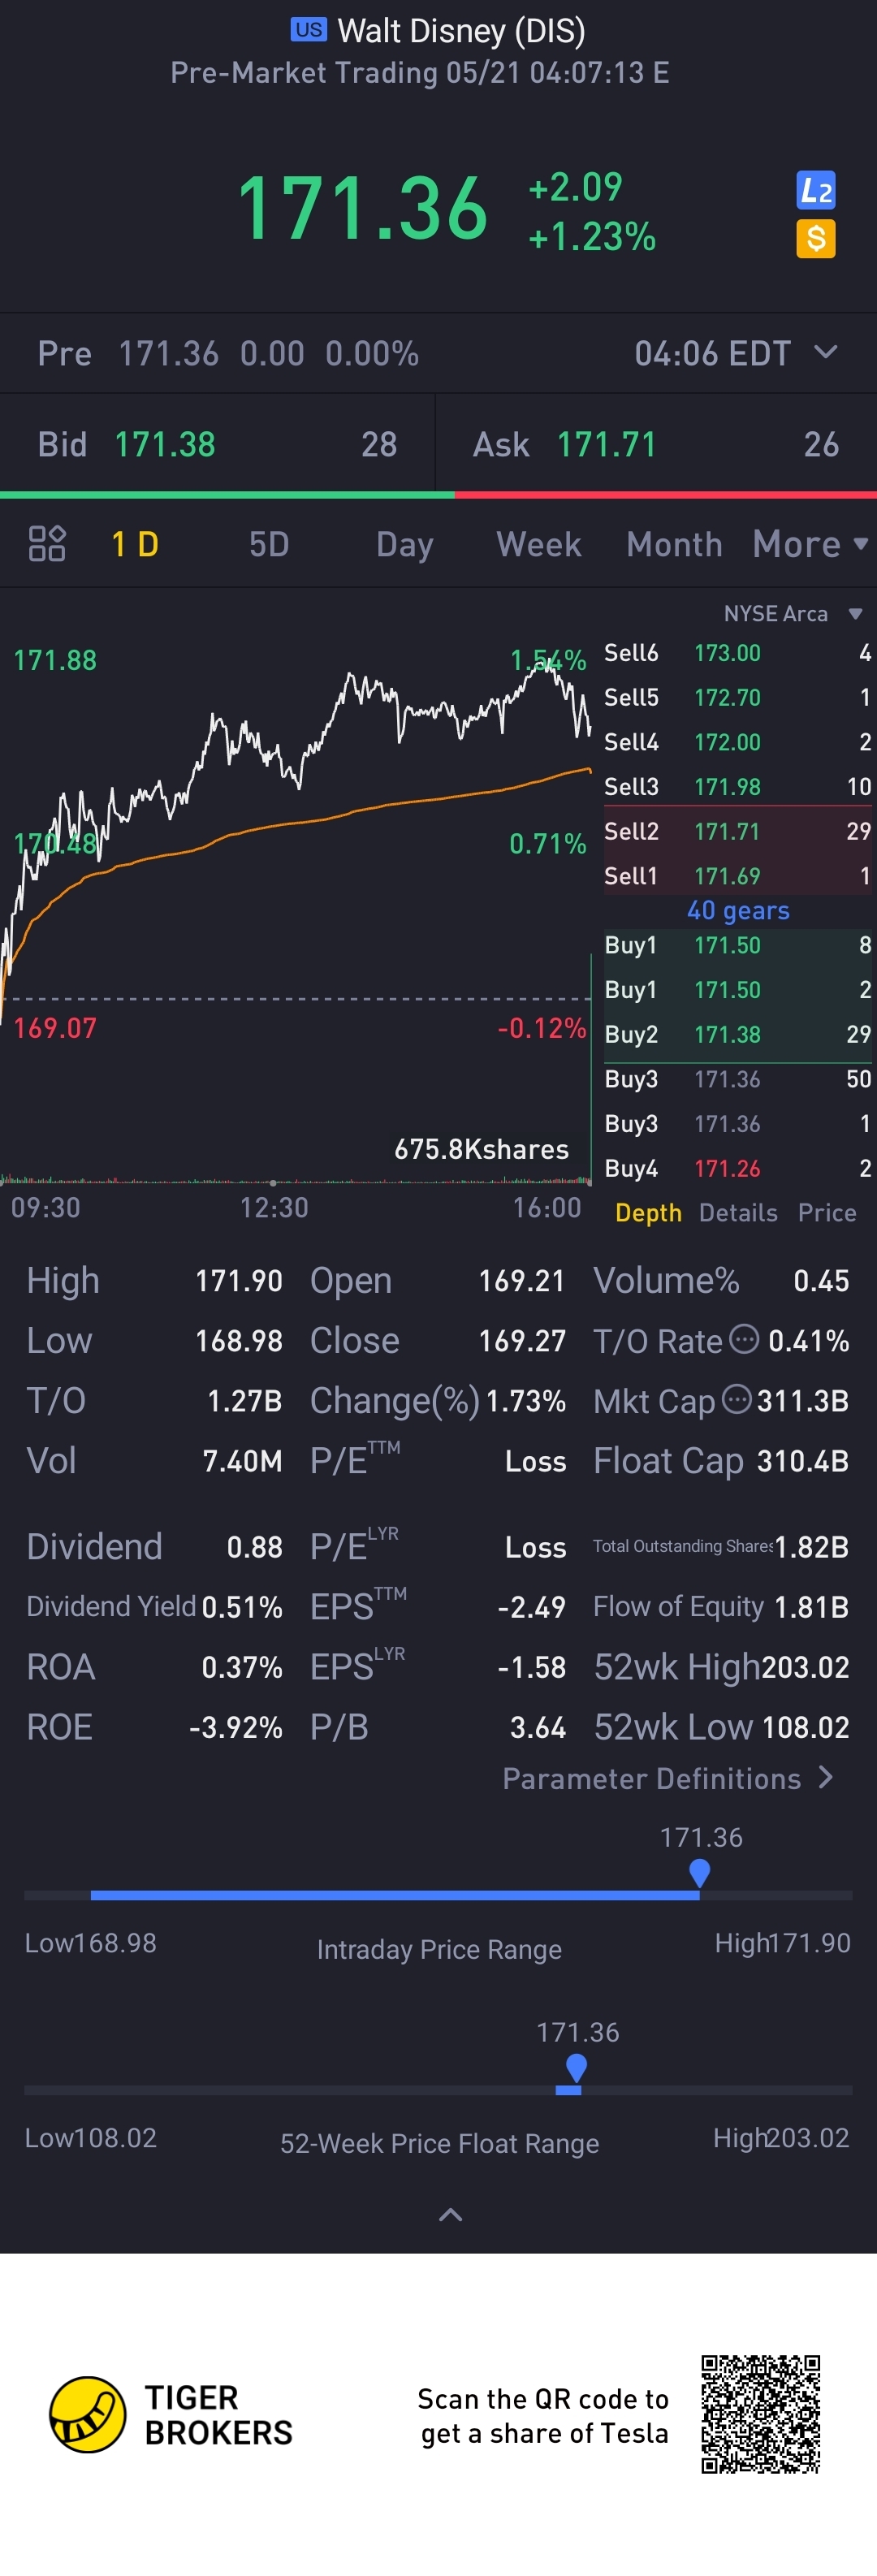Collapse the stats panel with up chevron
Image resolution: width=877 pixels, height=2576 pixels.
450,2215
